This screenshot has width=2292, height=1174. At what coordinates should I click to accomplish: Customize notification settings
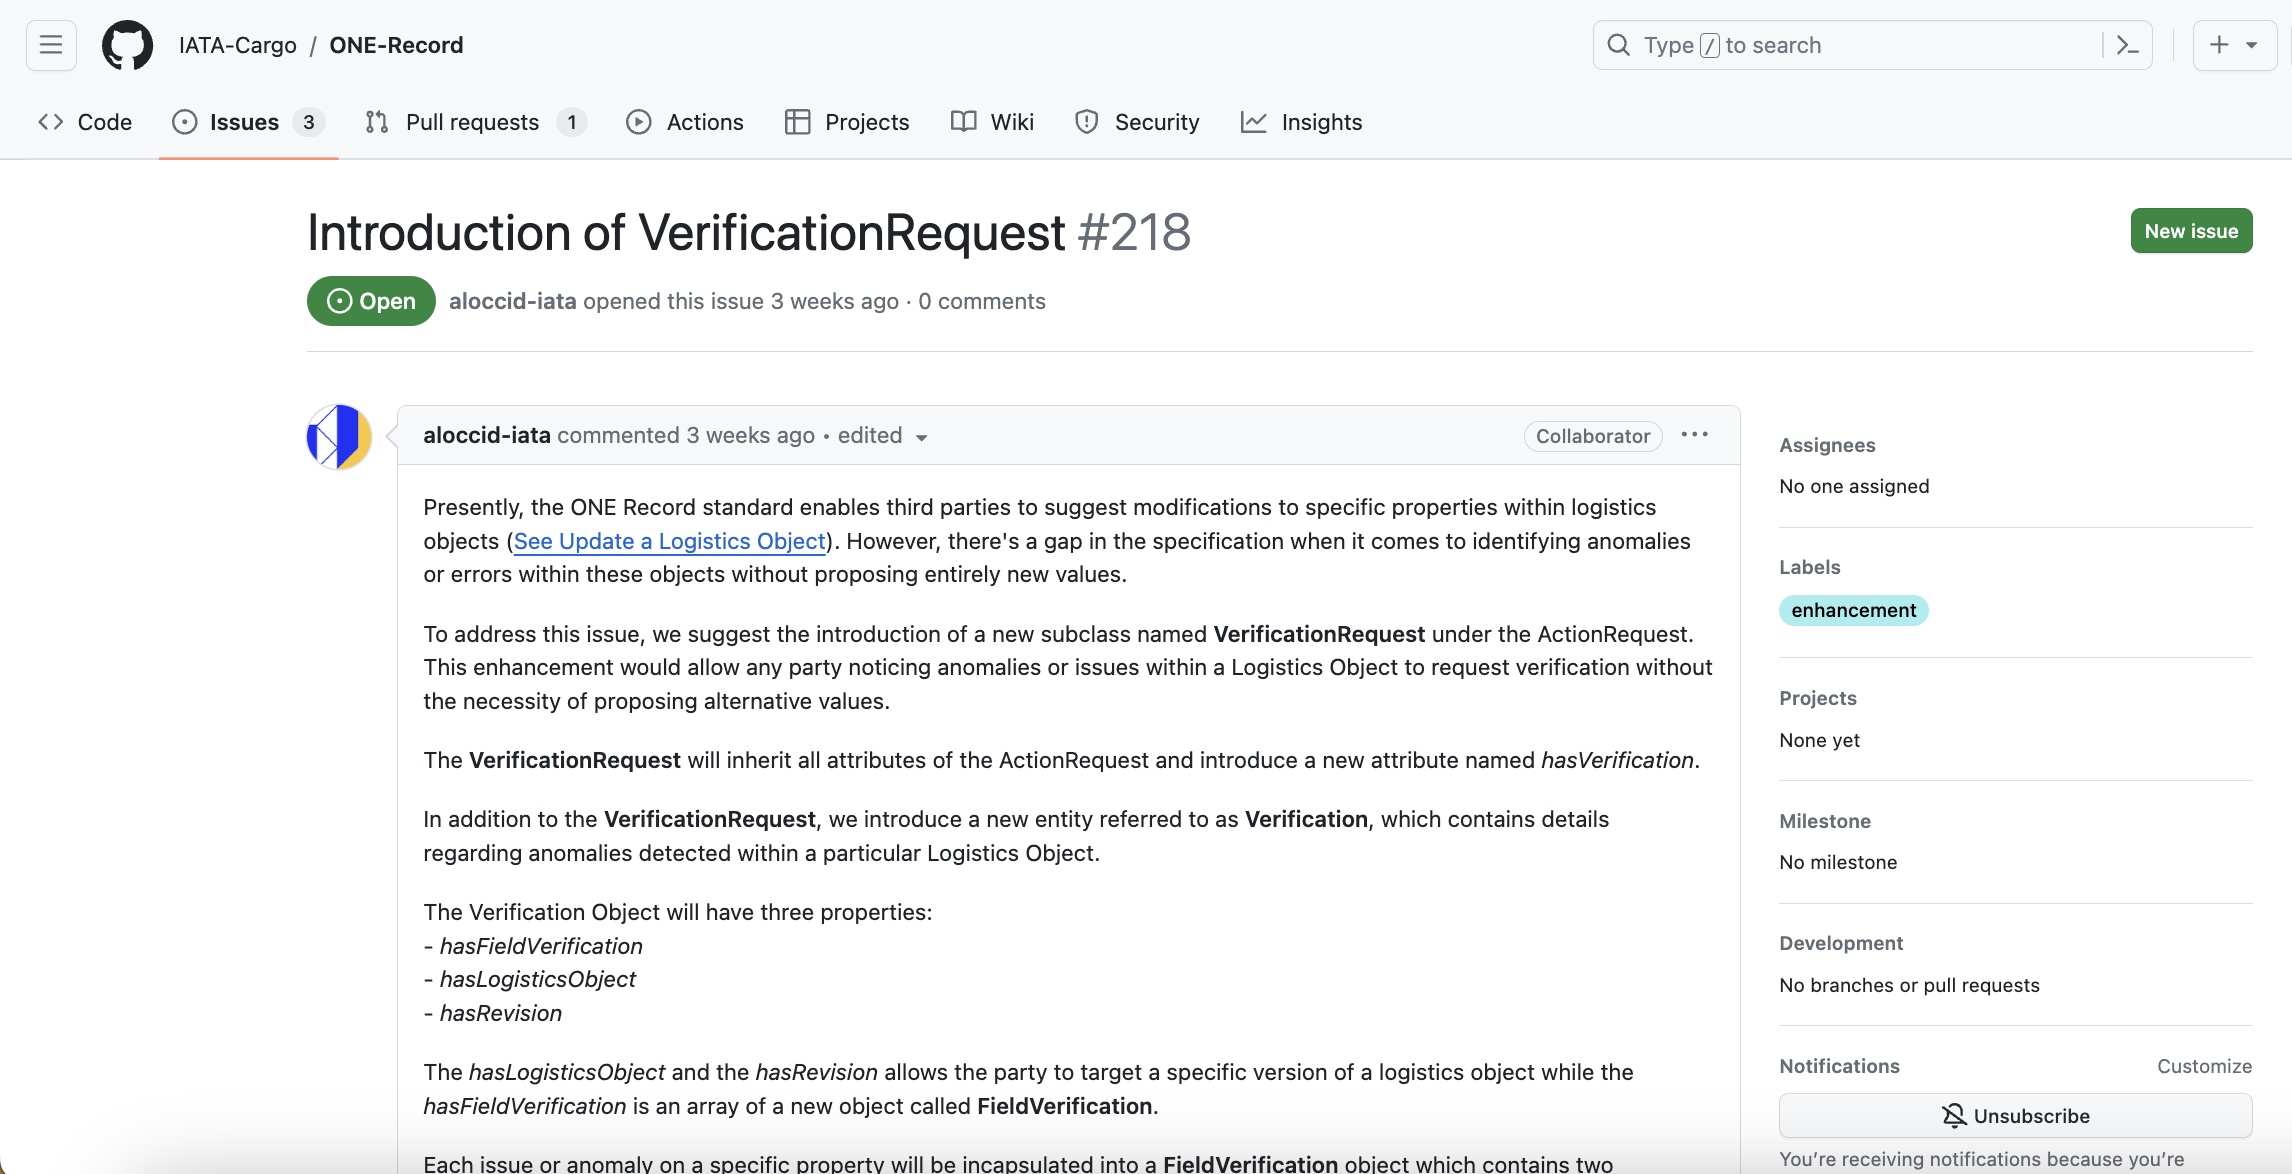click(x=2204, y=1066)
